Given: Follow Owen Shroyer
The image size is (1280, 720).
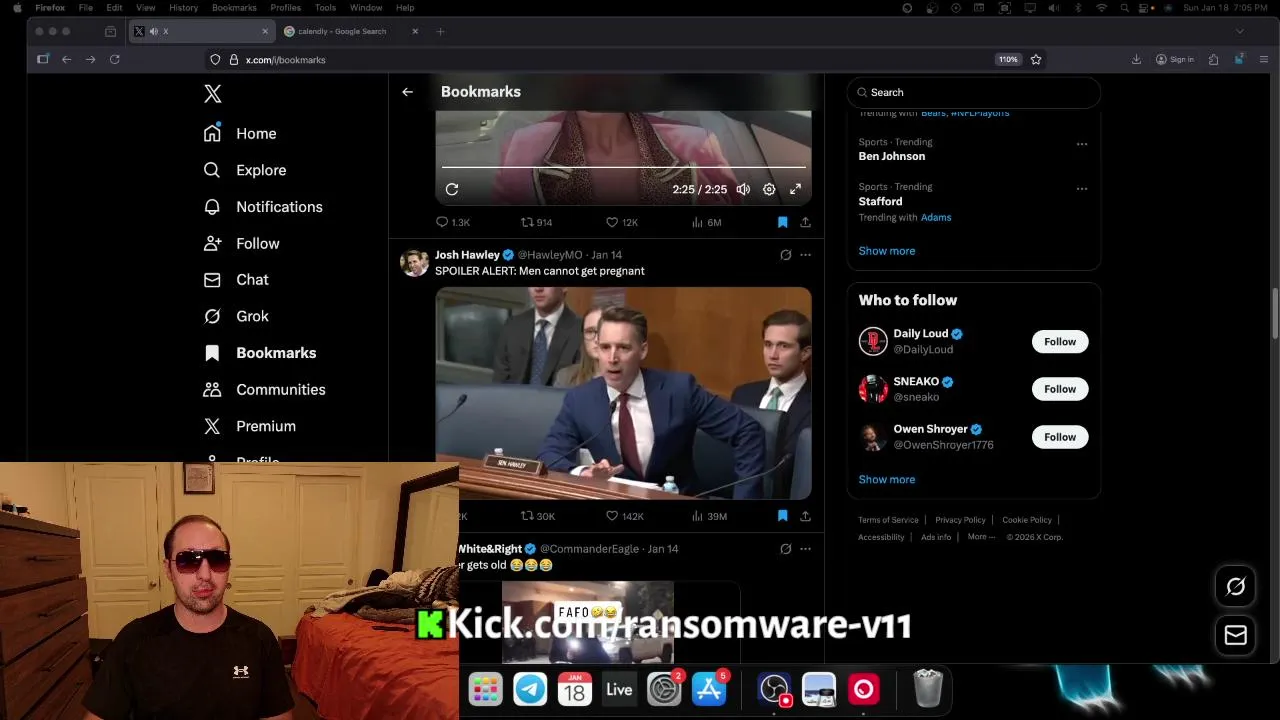Looking at the screenshot, I should [1060, 437].
